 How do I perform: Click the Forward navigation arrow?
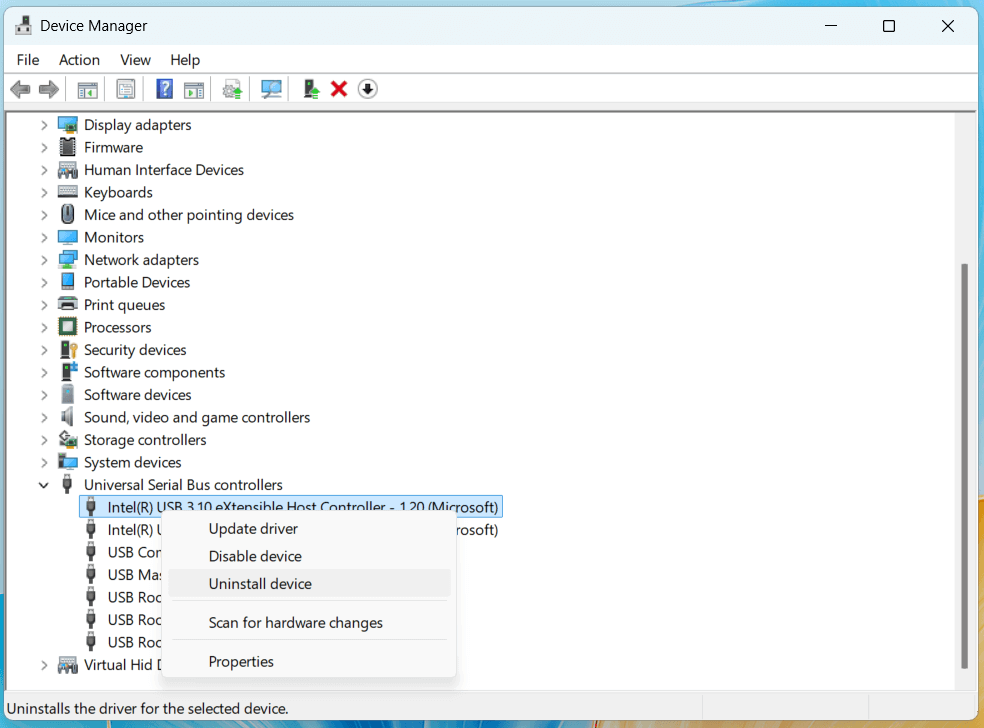click(x=48, y=89)
